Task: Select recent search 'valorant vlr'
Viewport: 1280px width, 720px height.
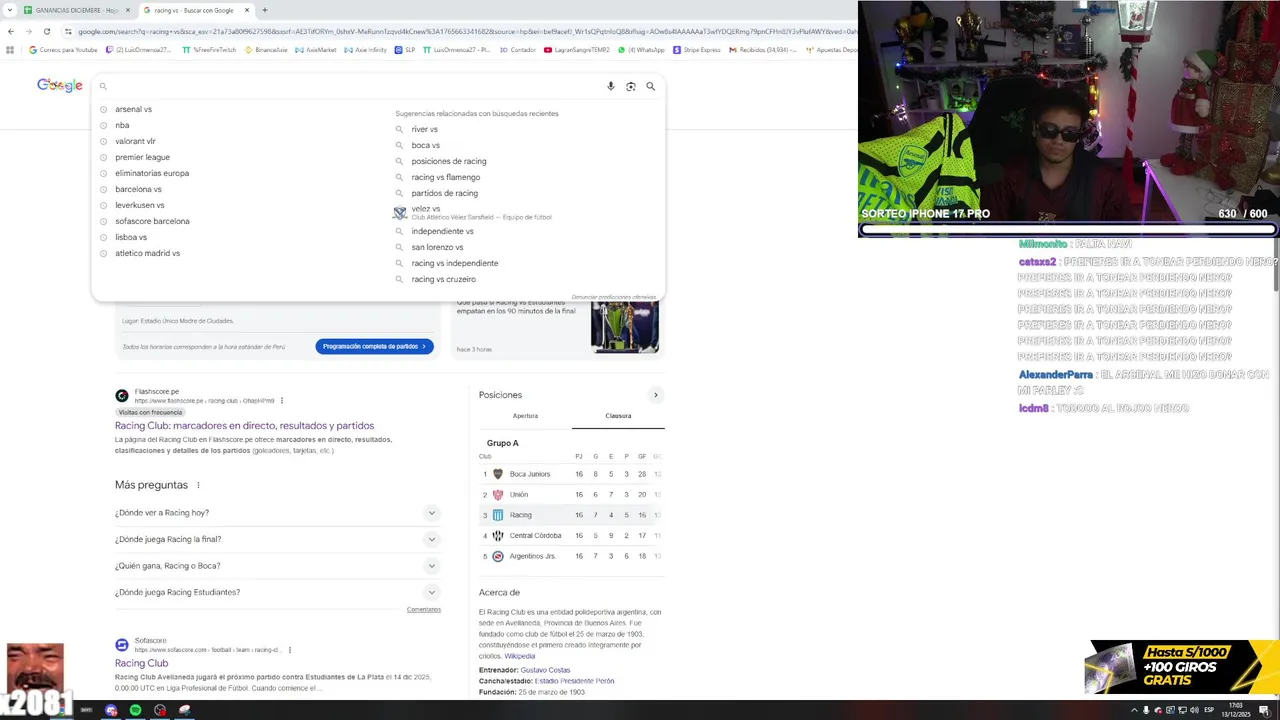Action: [135, 141]
